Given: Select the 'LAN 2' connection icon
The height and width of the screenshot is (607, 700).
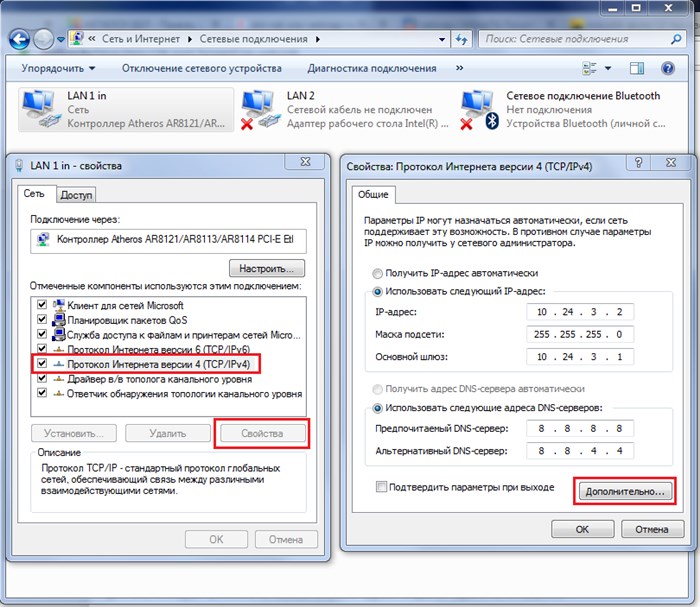Looking at the screenshot, I should 260,109.
